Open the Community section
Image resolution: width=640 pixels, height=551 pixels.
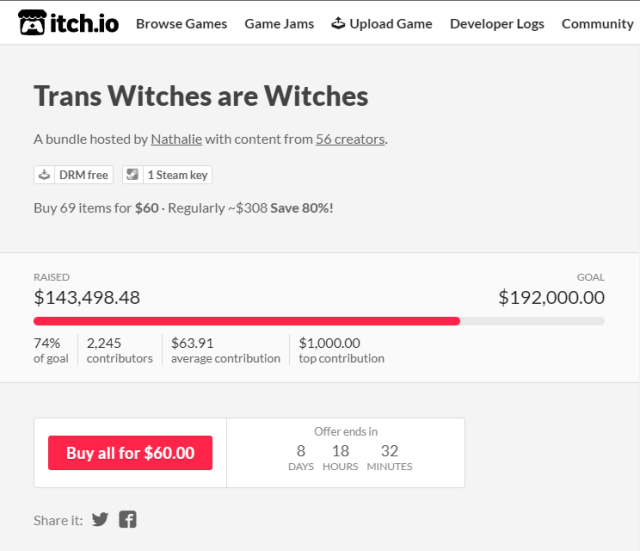point(597,23)
